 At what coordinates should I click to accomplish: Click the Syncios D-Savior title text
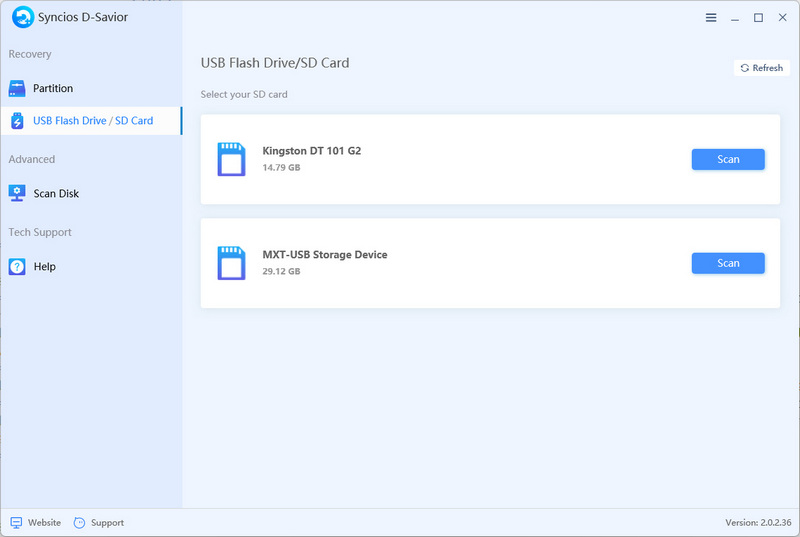tap(83, 17)
